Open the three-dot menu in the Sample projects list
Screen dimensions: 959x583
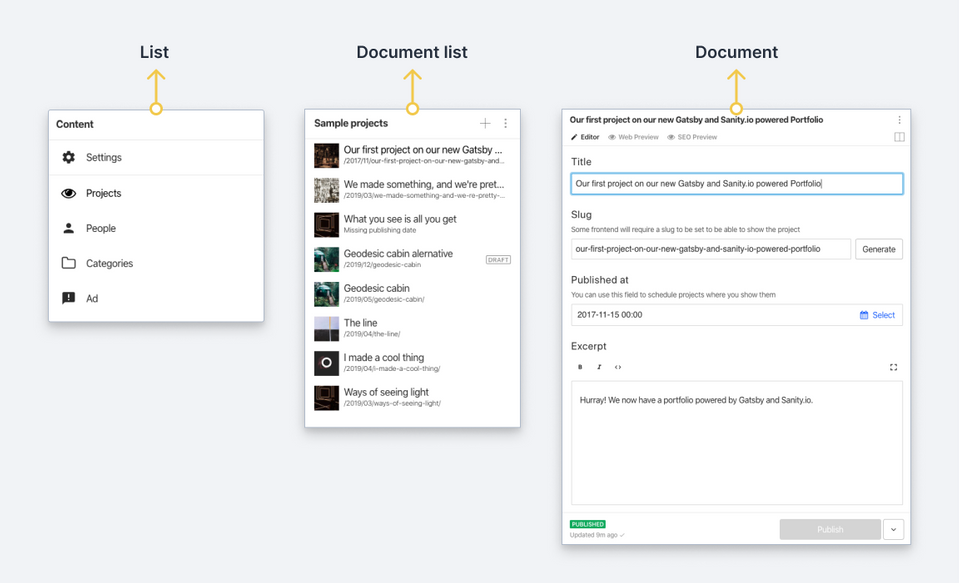pos(505,123)
